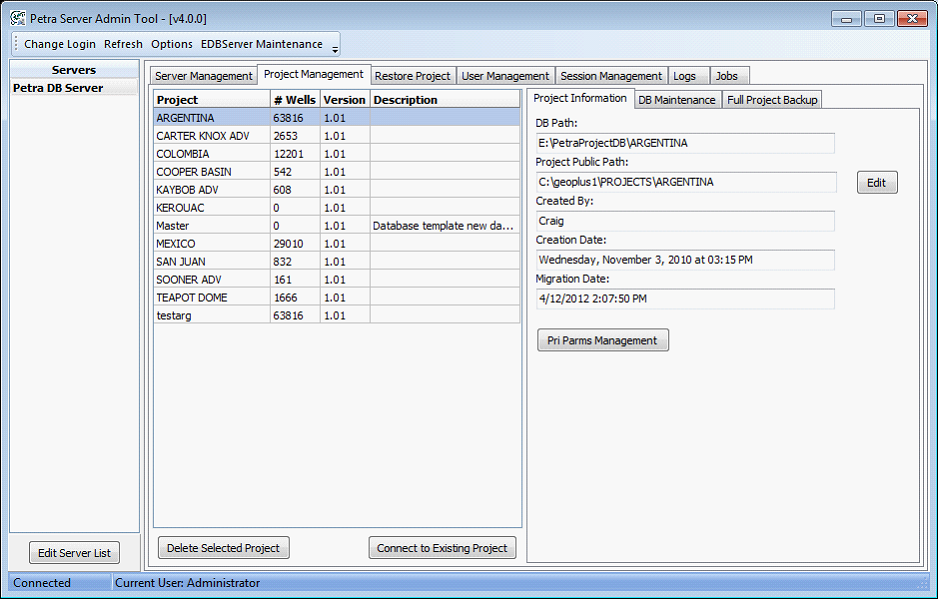Open the Session Management tab
Viewport: 939px width, 600px height.
coord(611,76)
